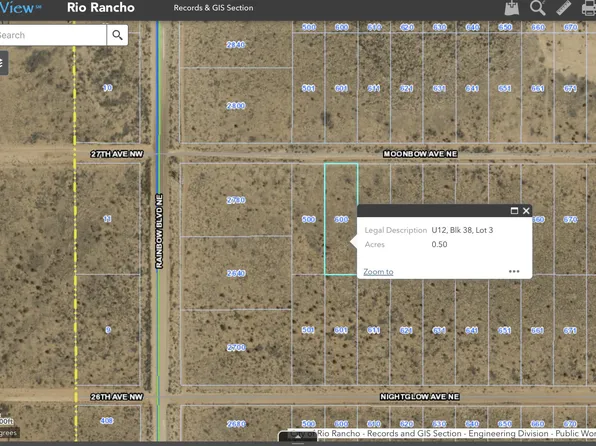
Task: Select the ruler measurement tool
Action: click(563, 8)
